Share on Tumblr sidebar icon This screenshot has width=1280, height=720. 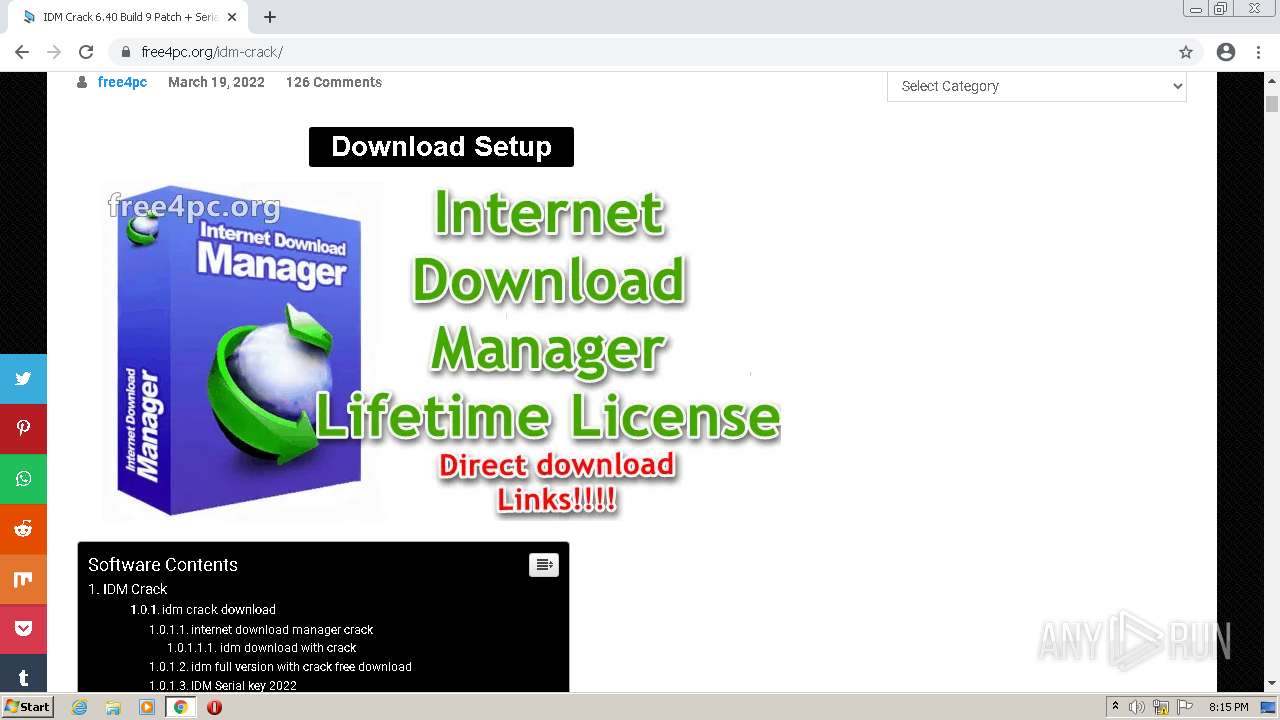click(23, 673)
